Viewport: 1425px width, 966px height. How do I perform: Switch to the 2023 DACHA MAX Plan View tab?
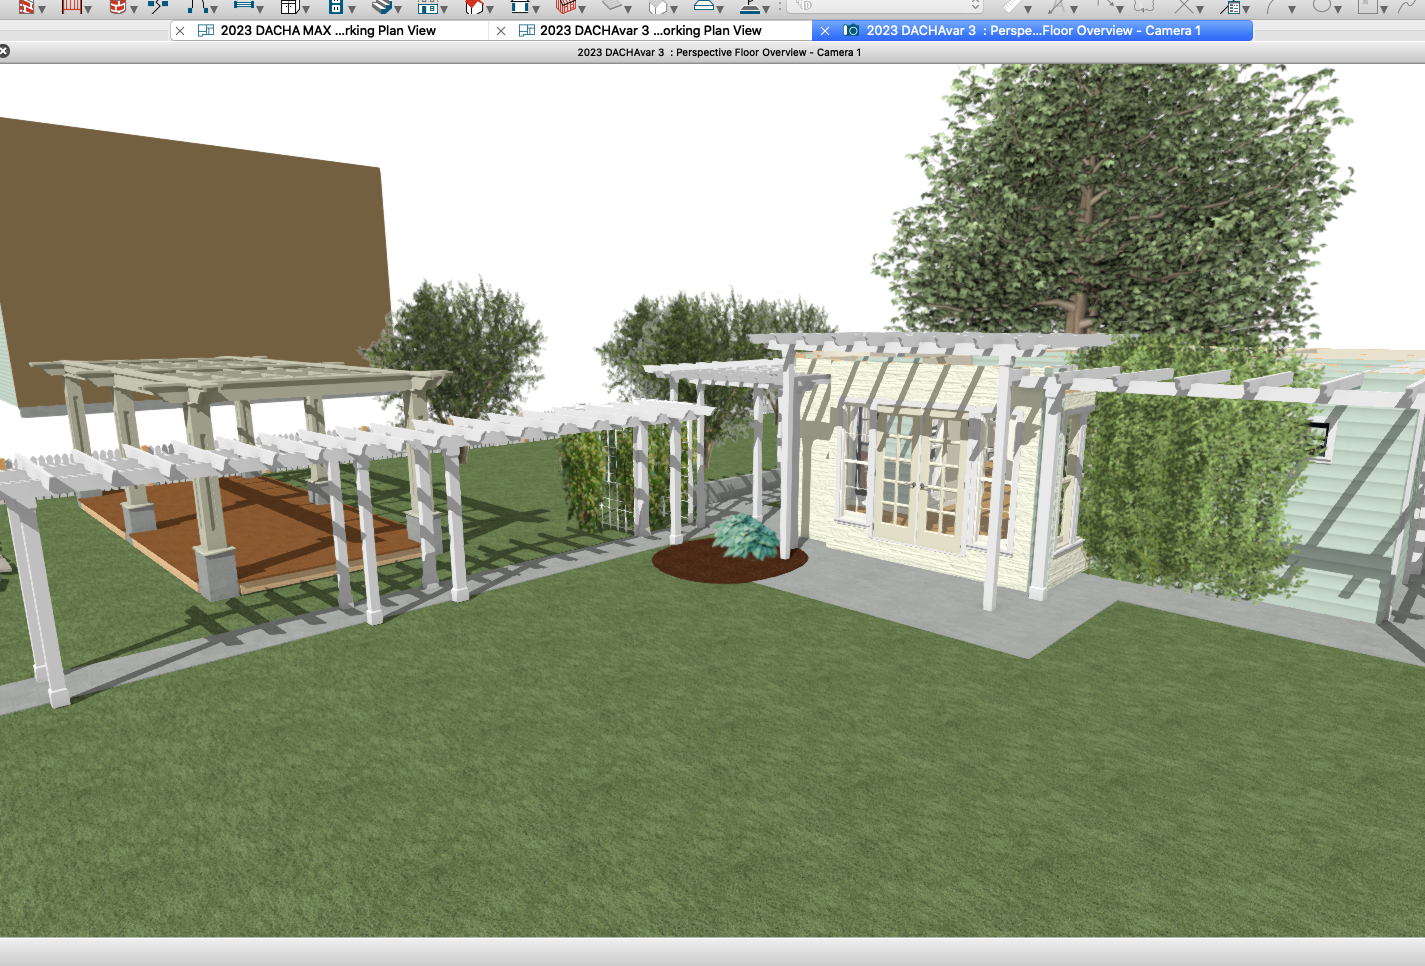click(328, 31)
